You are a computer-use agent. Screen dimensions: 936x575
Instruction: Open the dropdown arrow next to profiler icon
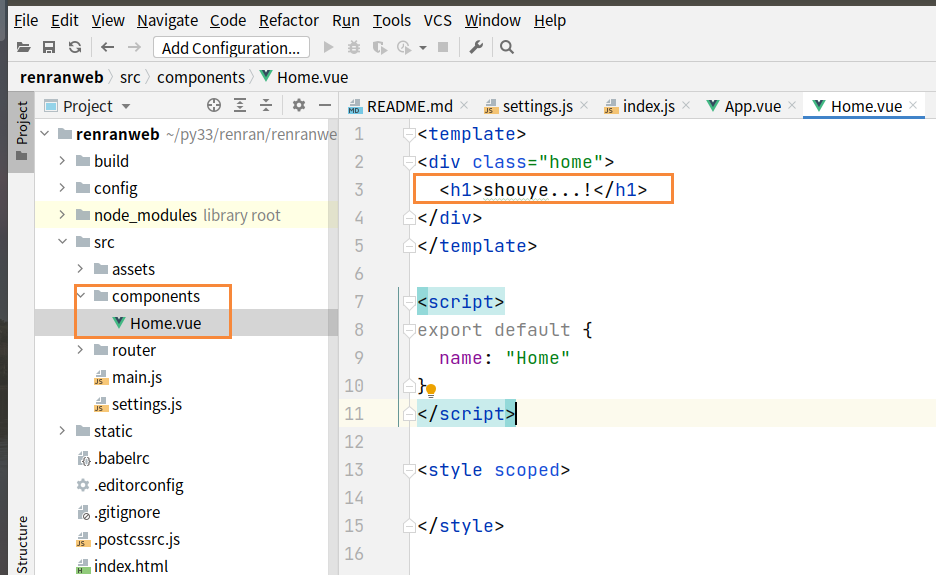click(423, 48)
